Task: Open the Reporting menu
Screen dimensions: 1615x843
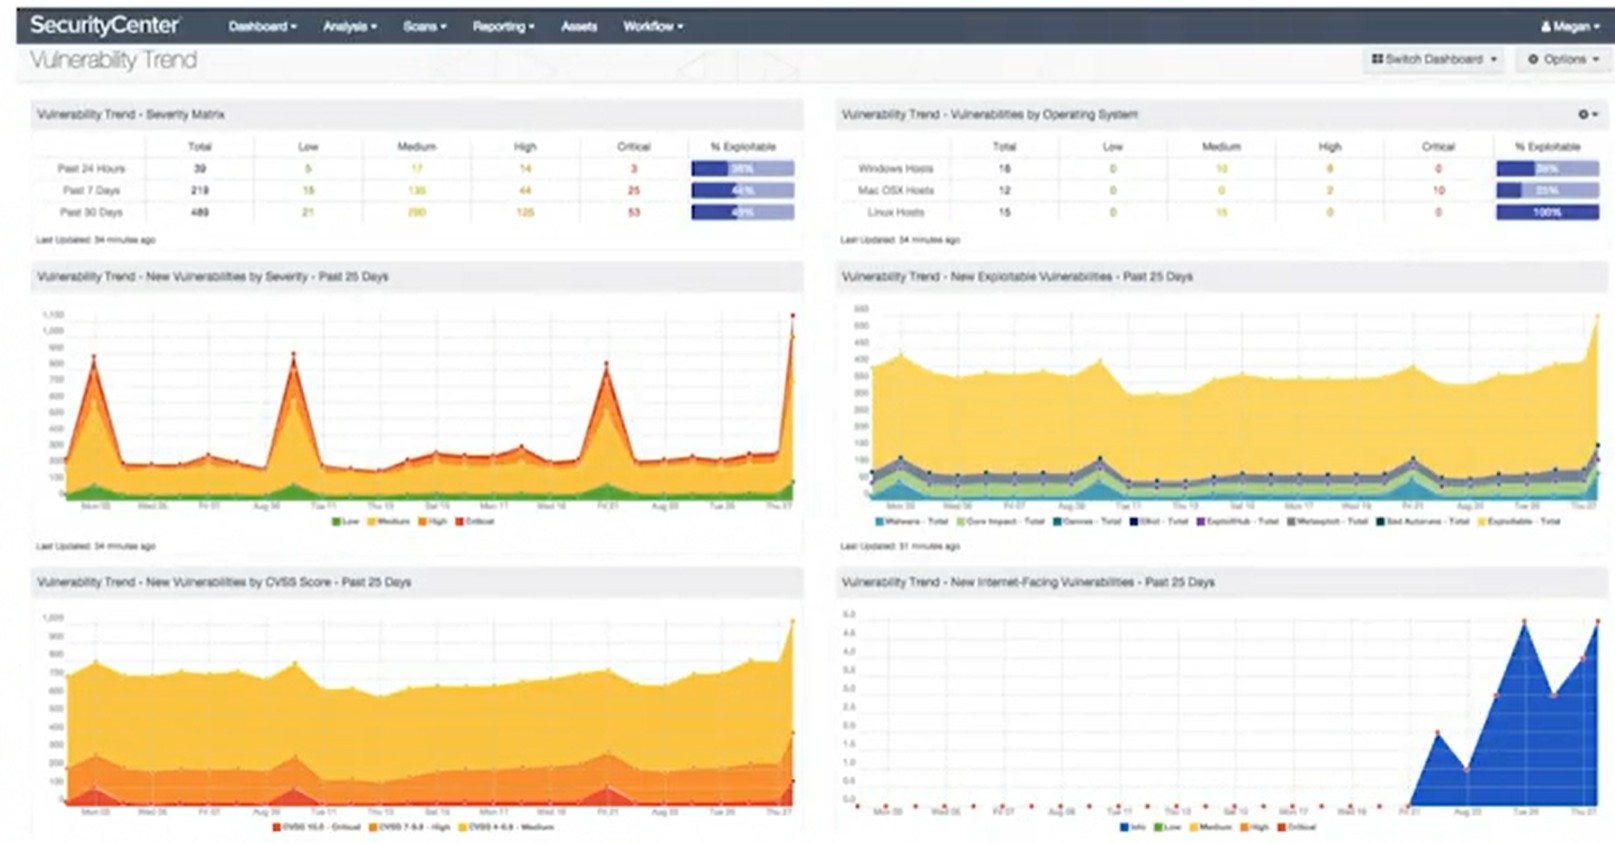Action: coord(503,27)
